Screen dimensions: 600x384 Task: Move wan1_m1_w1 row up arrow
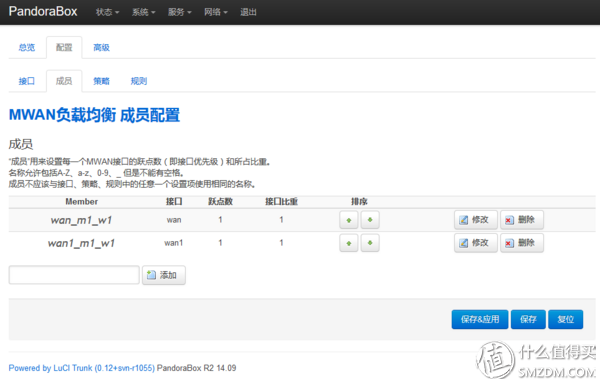pos(349,243)
